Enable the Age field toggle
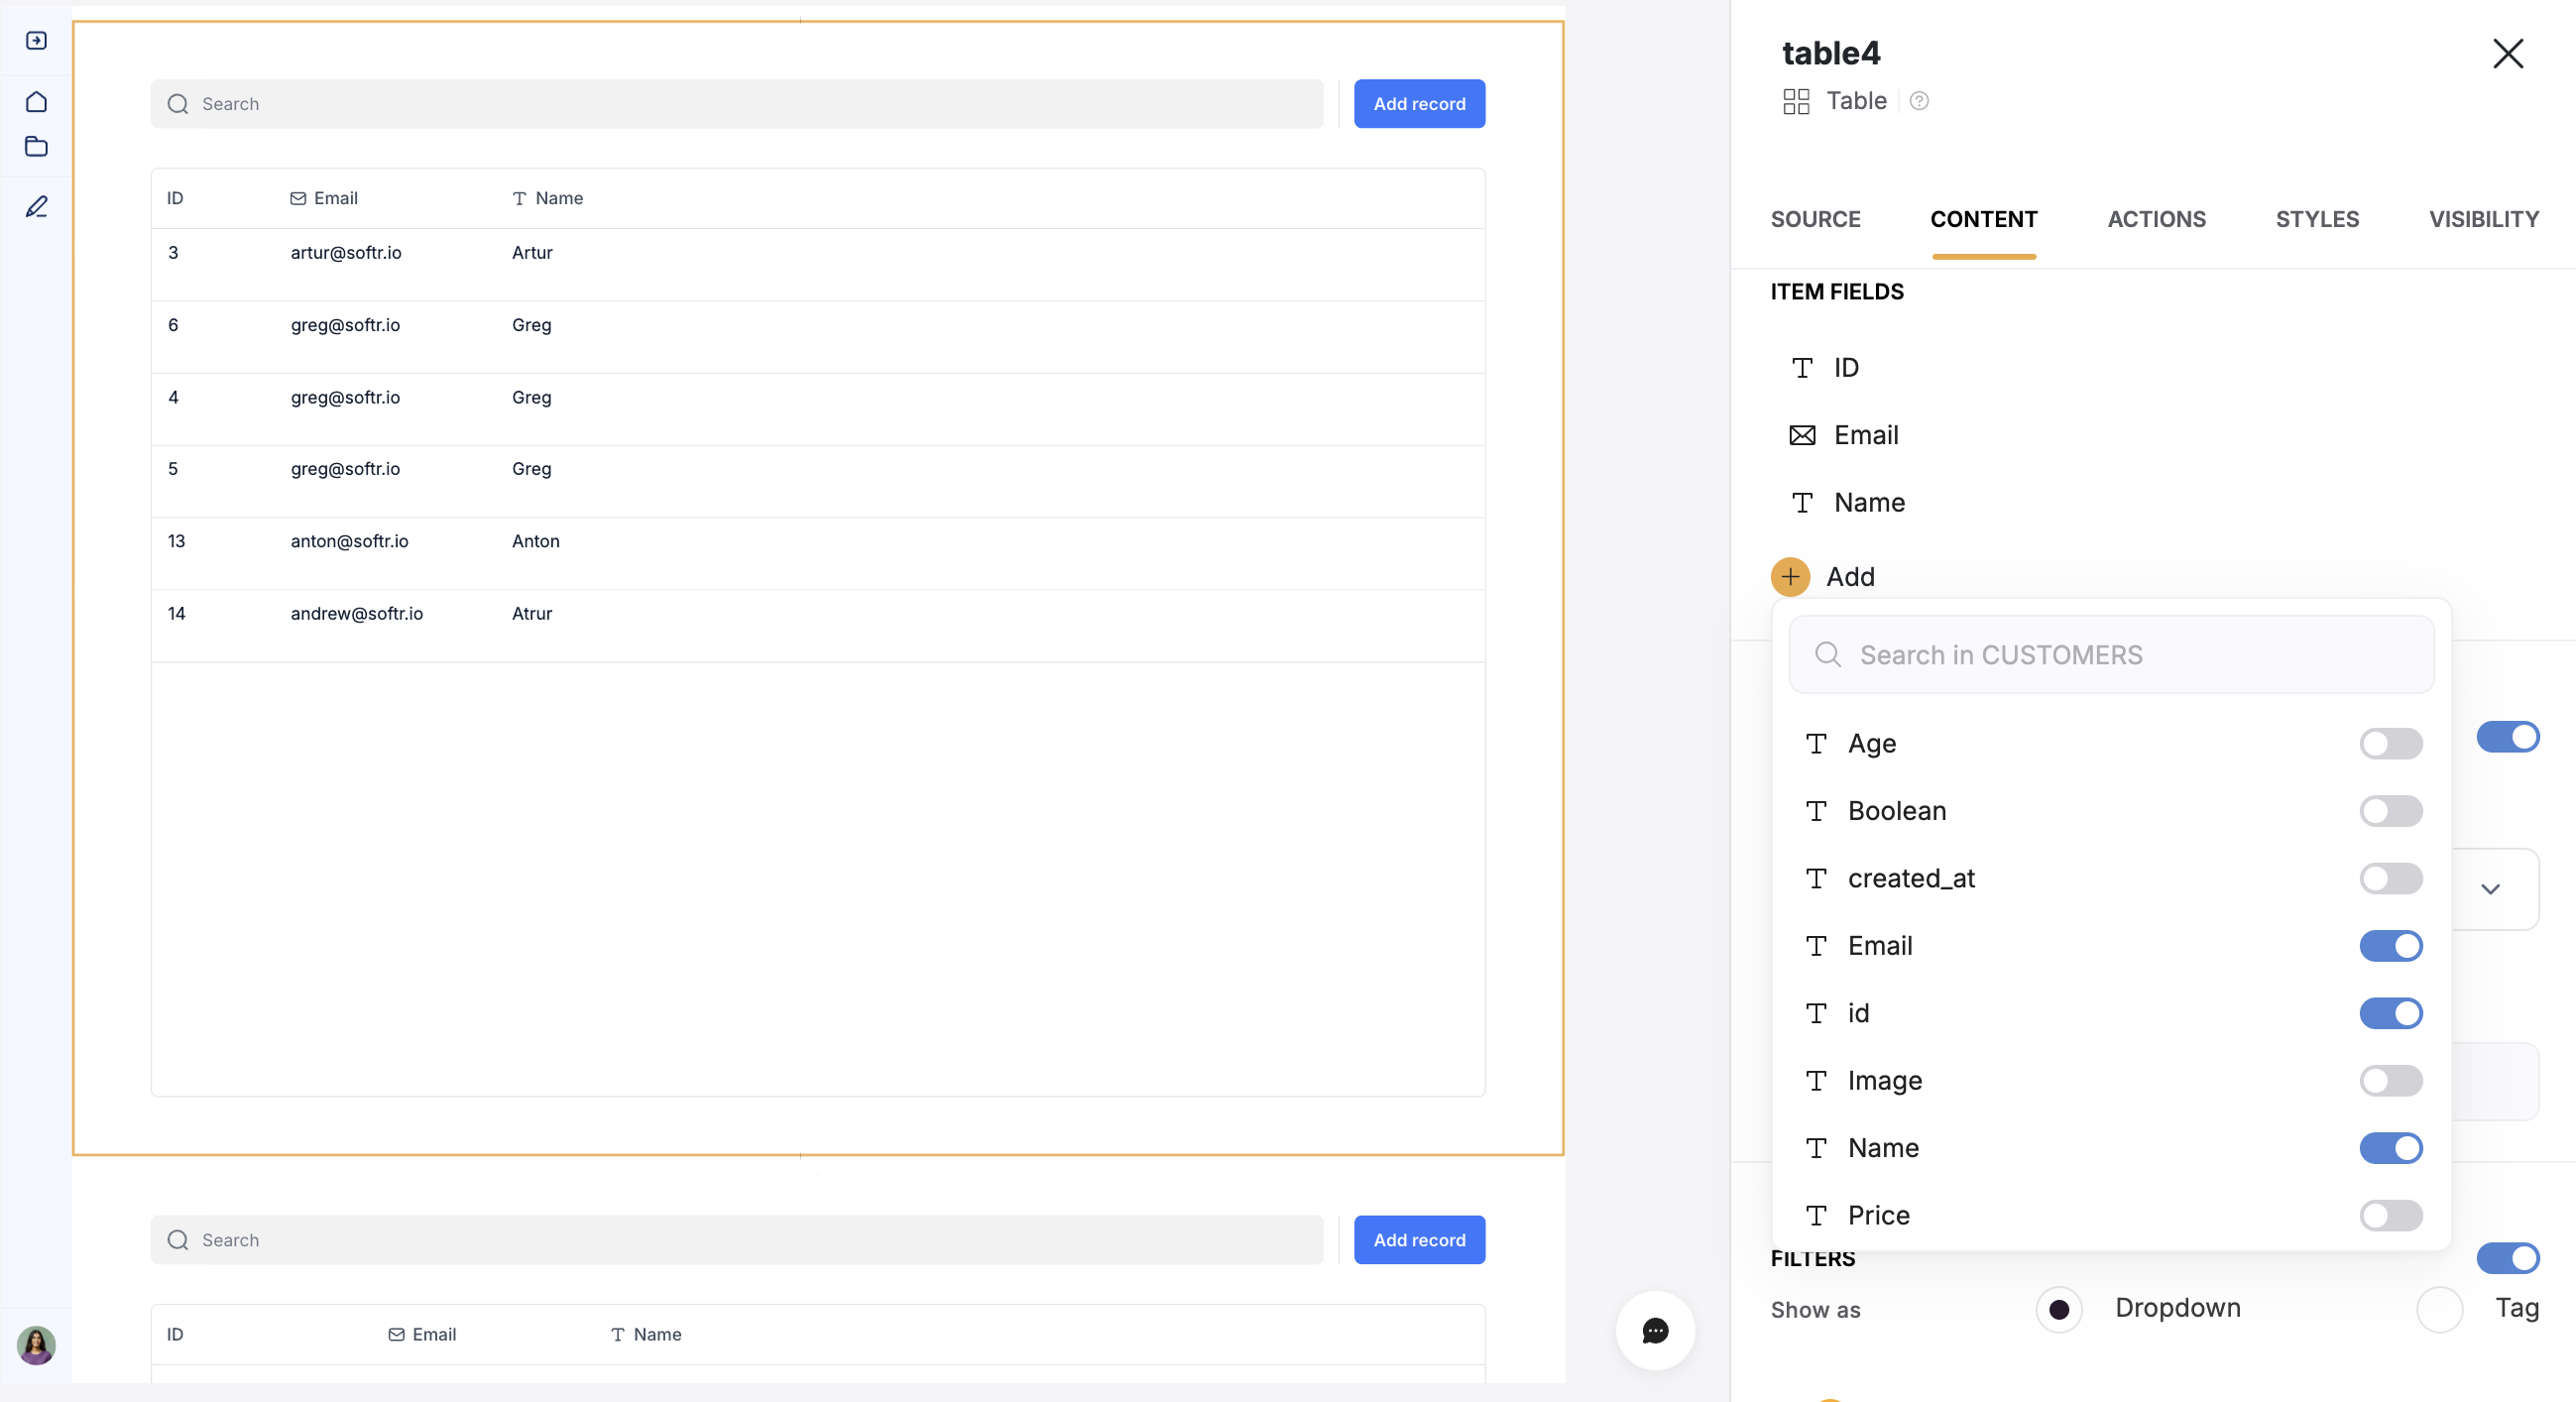The width and height of the screenshot is (2576, 1402). [2390, 744]
